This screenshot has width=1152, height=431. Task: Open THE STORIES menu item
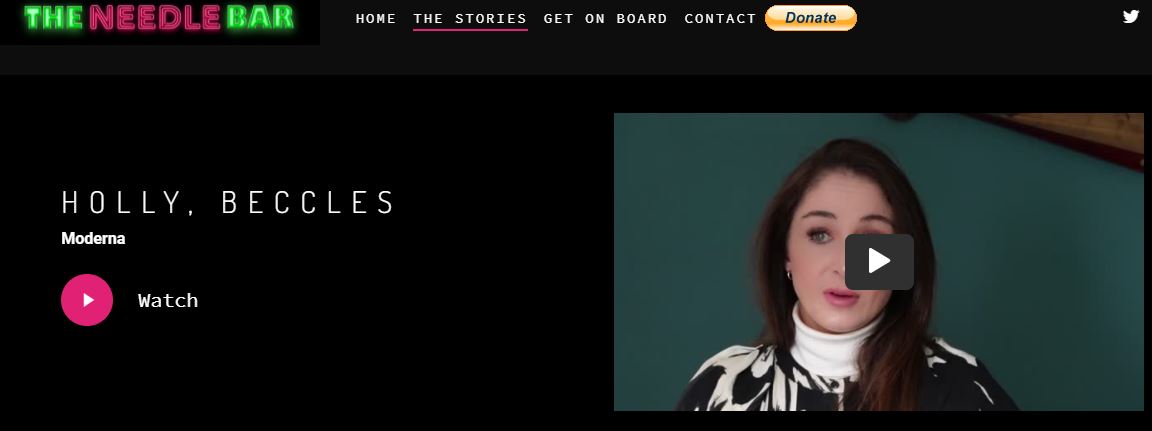tap(470, 18)
